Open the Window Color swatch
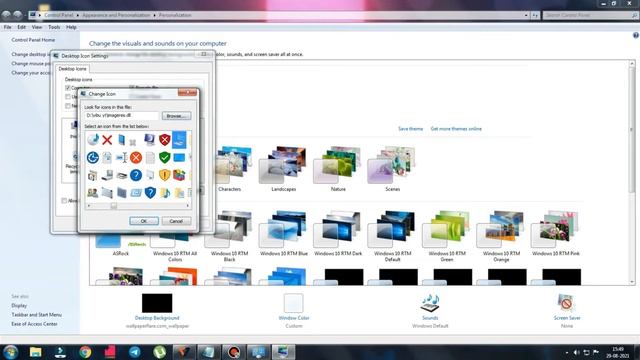The width and height of the screenshot is (640, 360). 293,303
